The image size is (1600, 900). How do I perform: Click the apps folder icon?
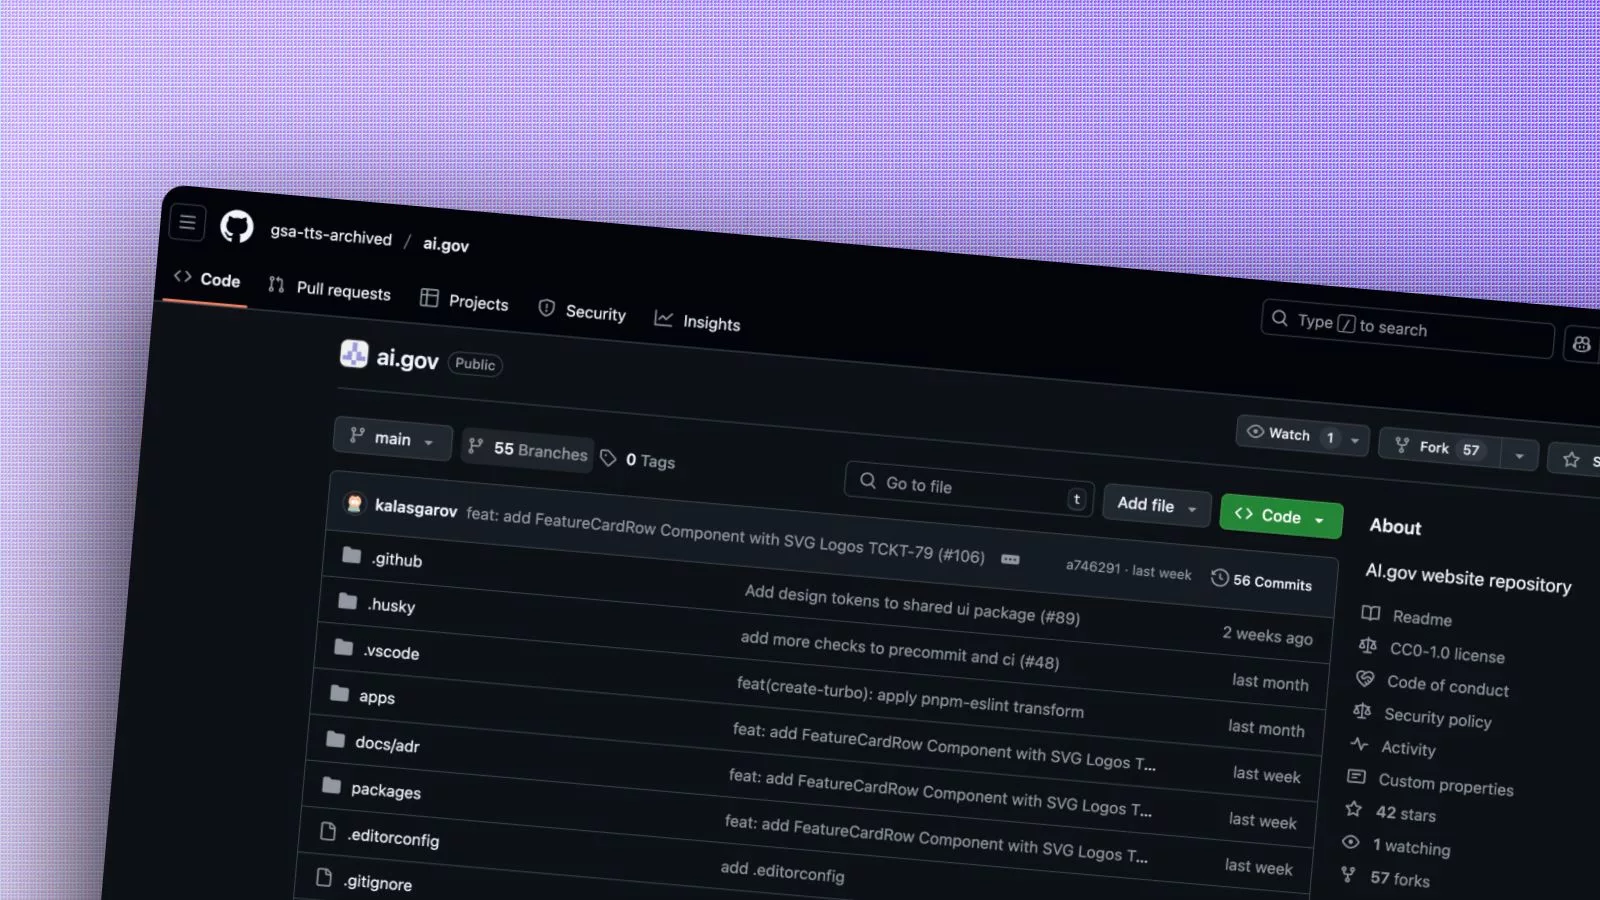[x=339, y=693]
